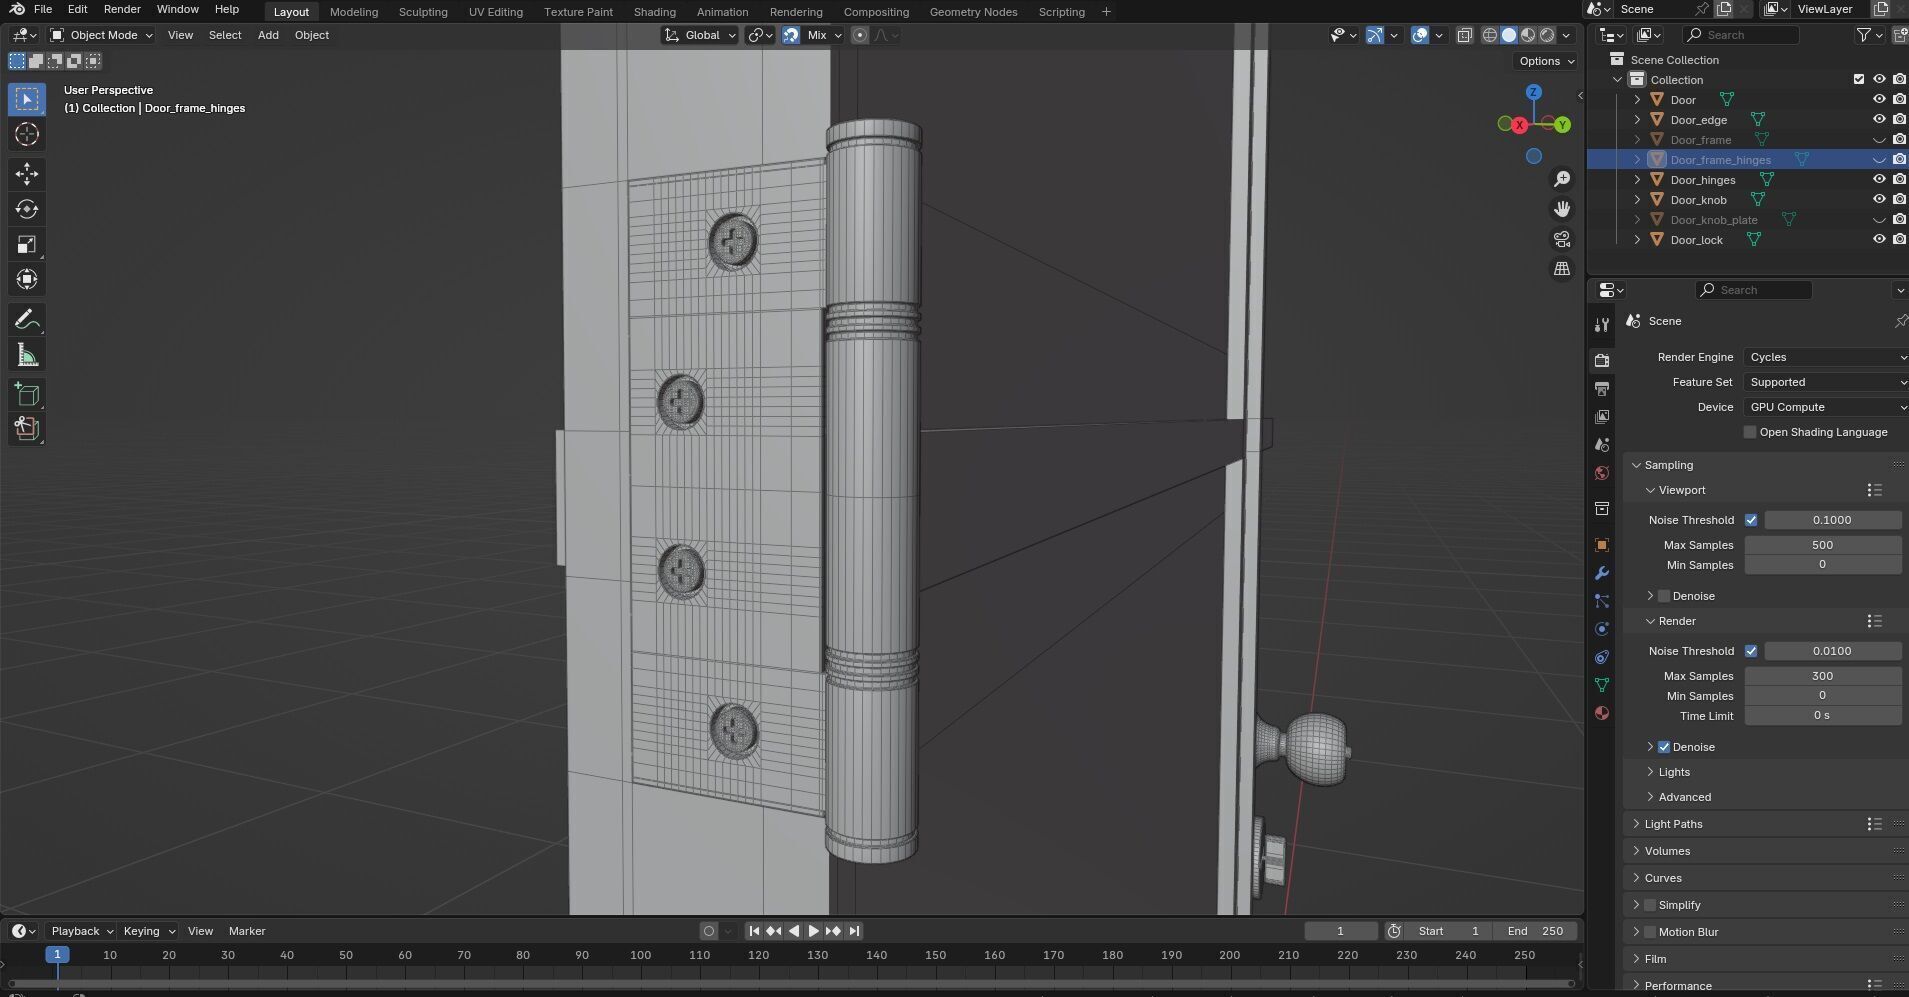Image resolution: width=1909 pixels, height=997 pixels.
Task: Adjust the viewport Max Samples field
Action: click(1823, 545)
